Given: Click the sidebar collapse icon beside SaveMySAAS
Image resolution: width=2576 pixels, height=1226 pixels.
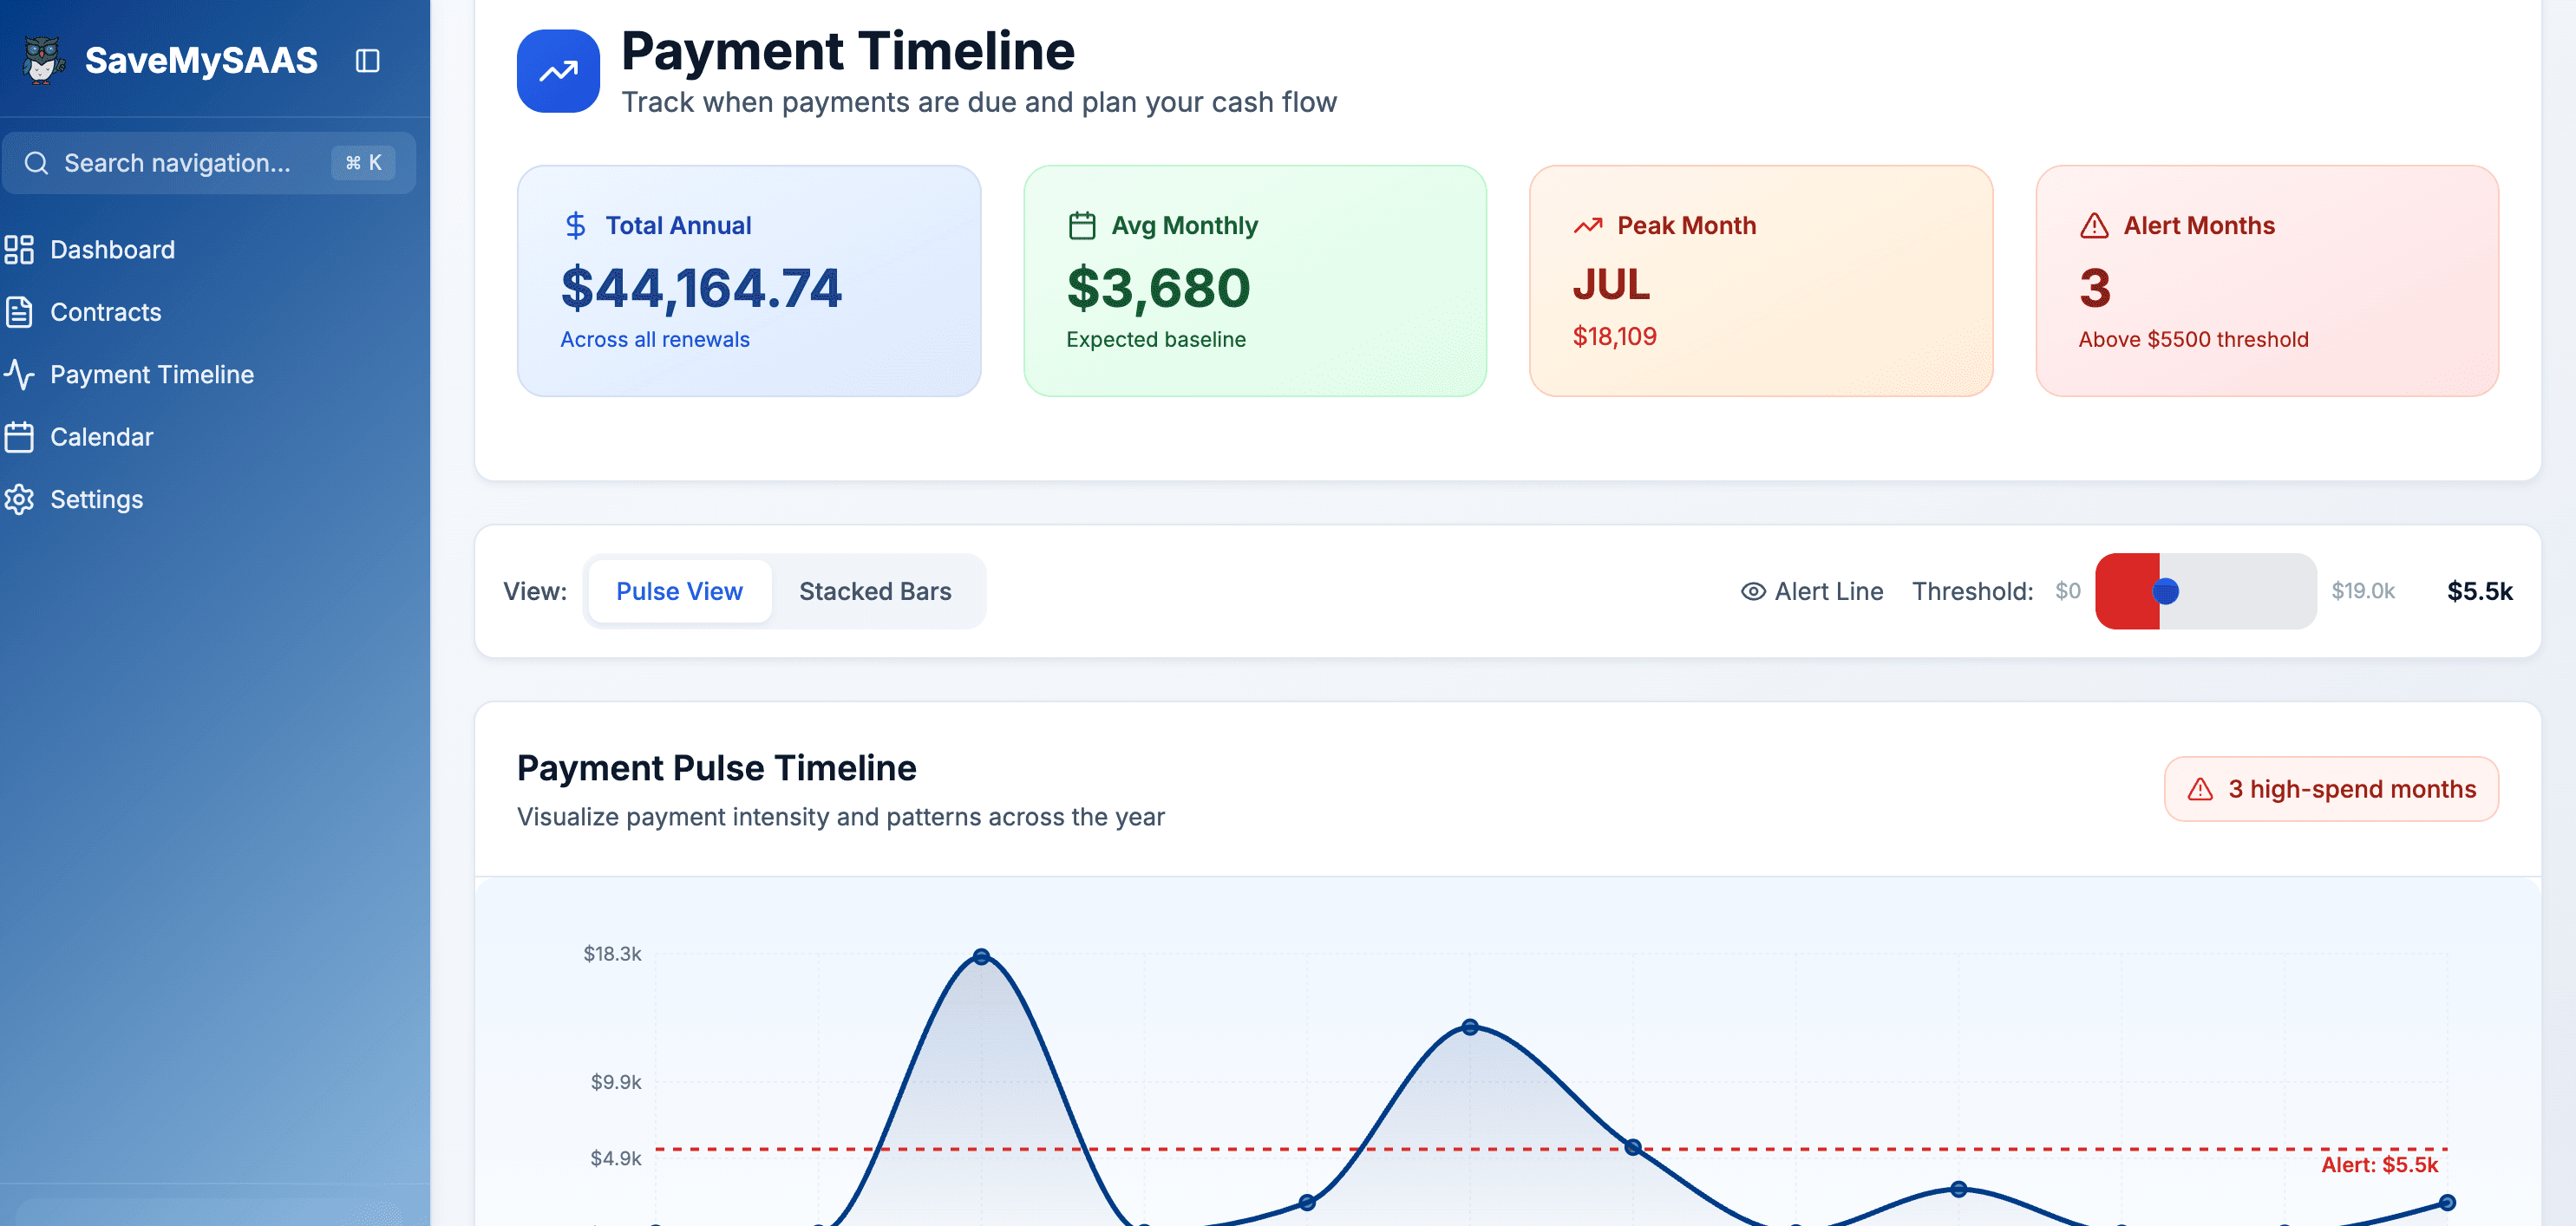Looking at the screenshot, I should click(x=366, y=60).
